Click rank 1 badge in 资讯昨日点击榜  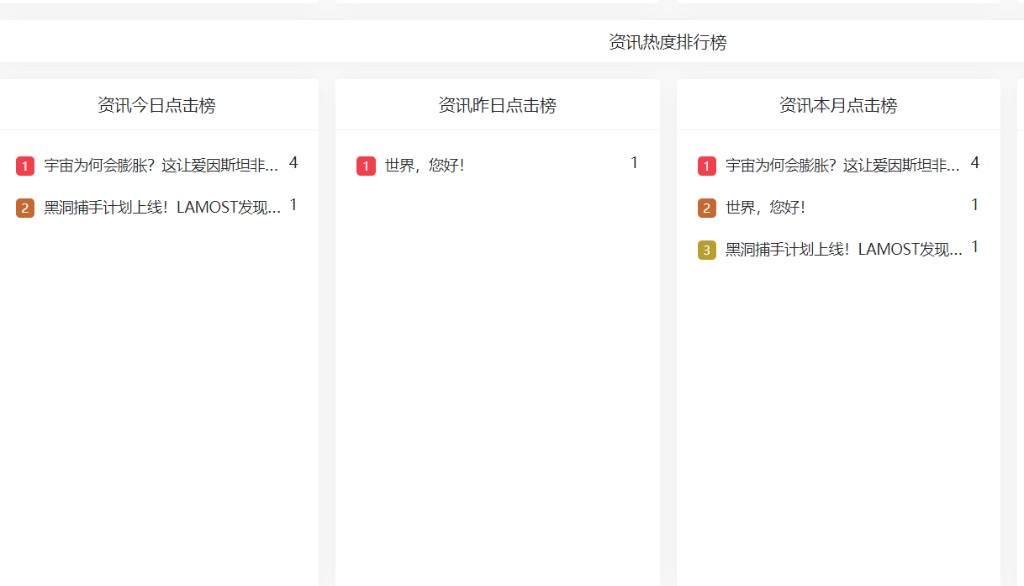point(366,166)
